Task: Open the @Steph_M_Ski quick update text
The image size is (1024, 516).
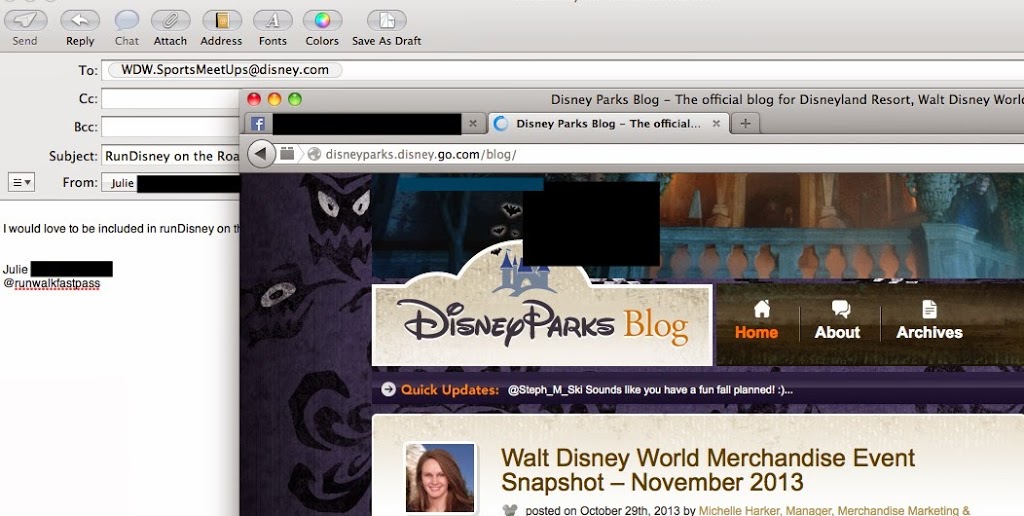Action: coord(650,390)
